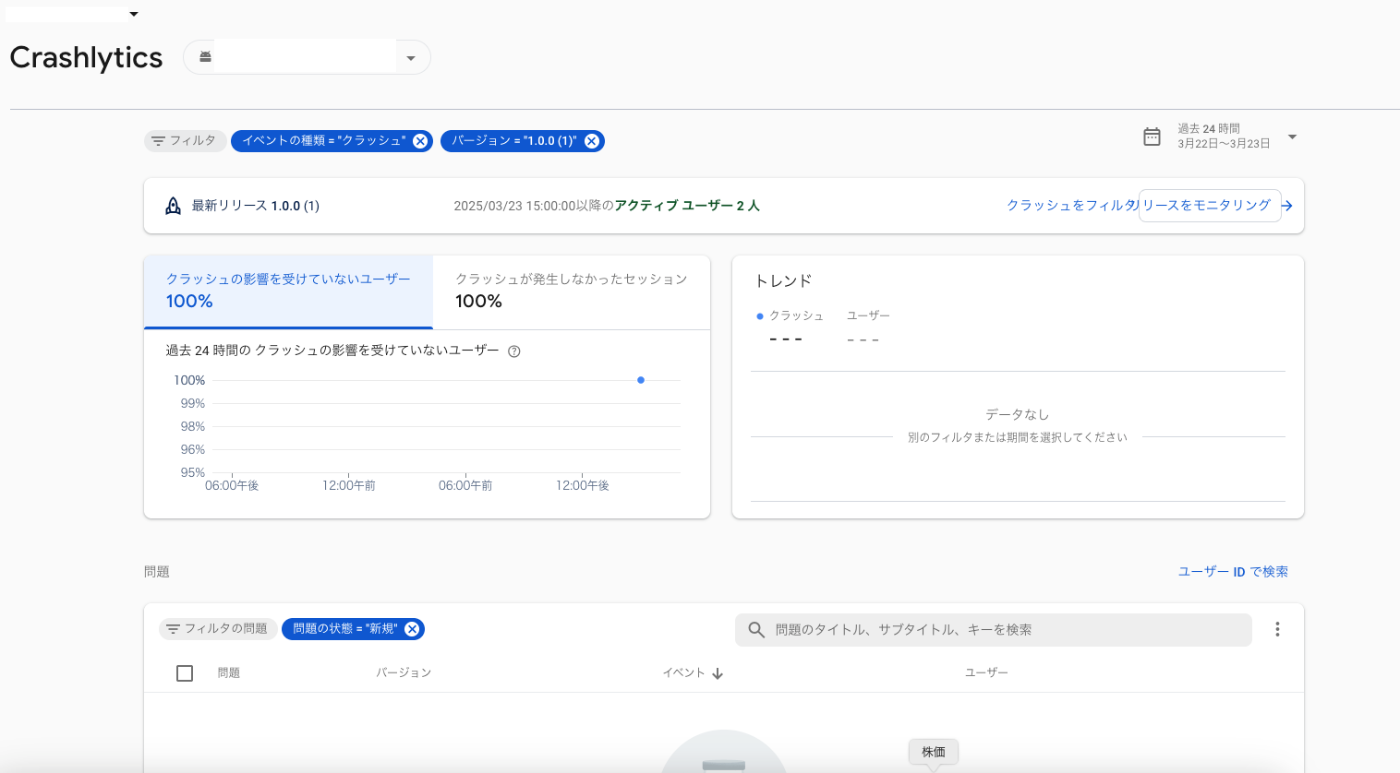Screen dimensions: 1400x773
Task: Switch to the クラッシュが発生しなかったセッション tab
Action: tap(571, 292)
